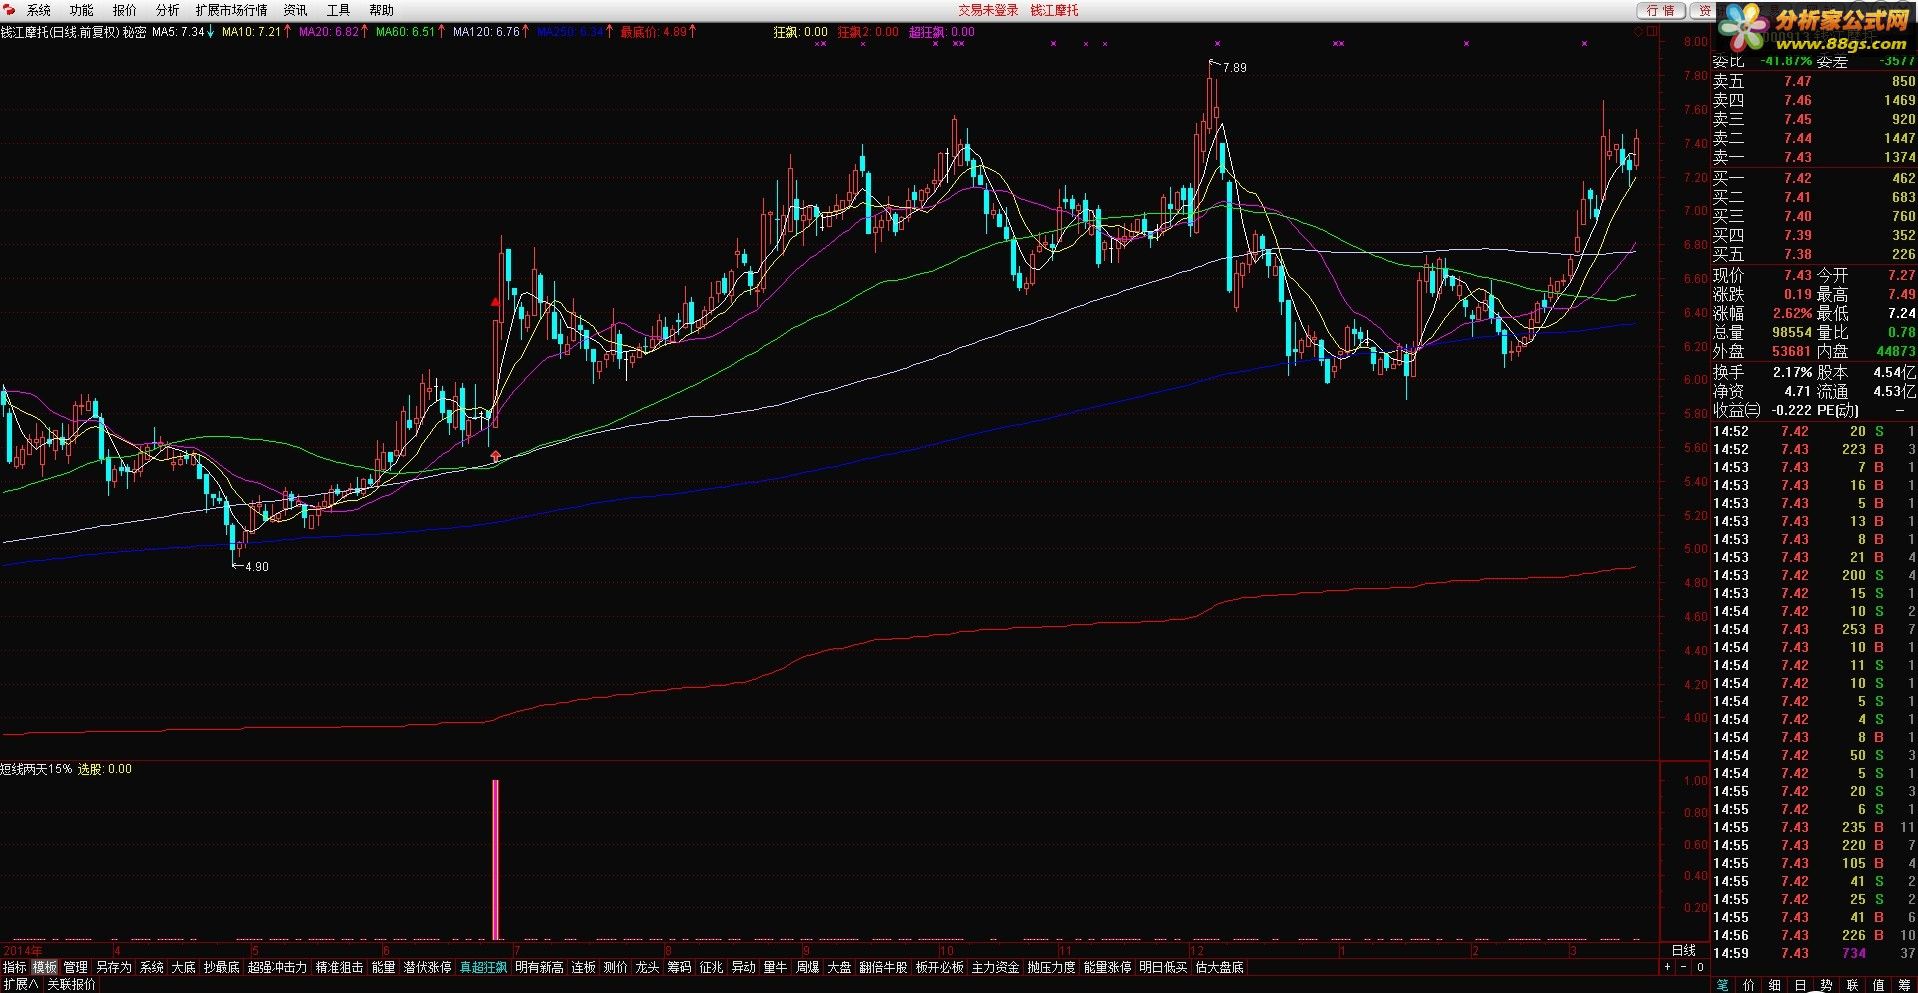1918x993 pixels.
Task: Click 另存为 in the indicator bar
Action: click(114, 967)
